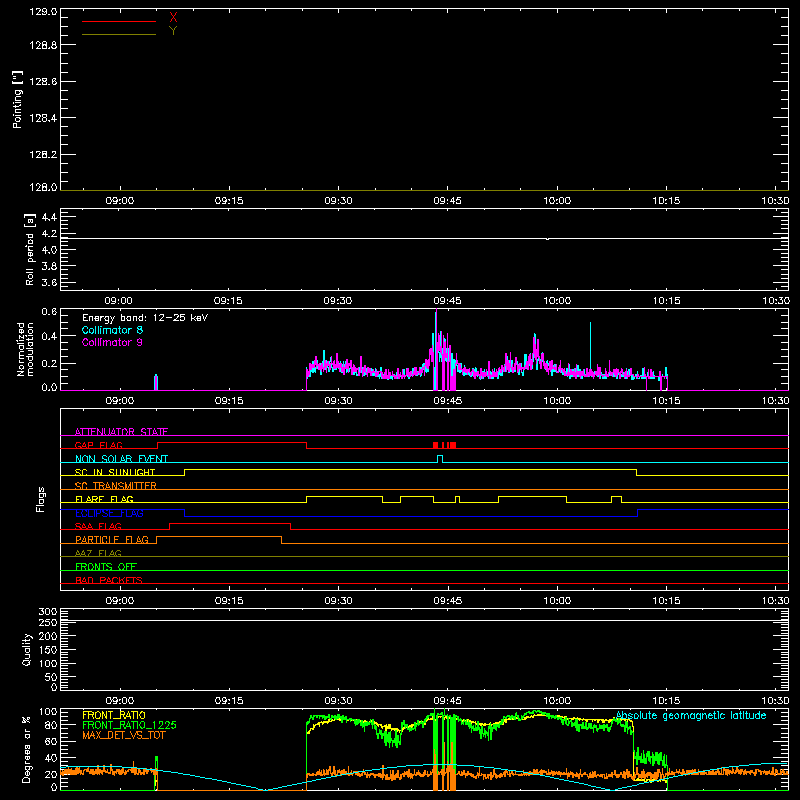Click the Quality axis title
Viewport: 800px width, 800px height.
coord(27,649)
